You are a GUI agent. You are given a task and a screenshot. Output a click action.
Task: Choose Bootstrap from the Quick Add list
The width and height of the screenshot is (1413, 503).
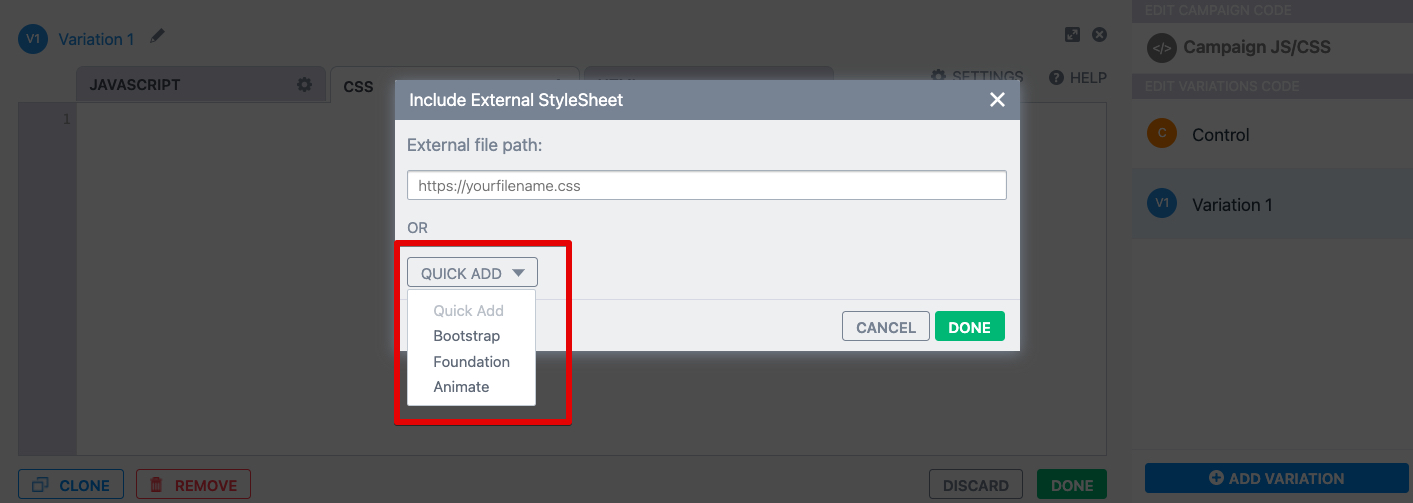pos(466,336)
